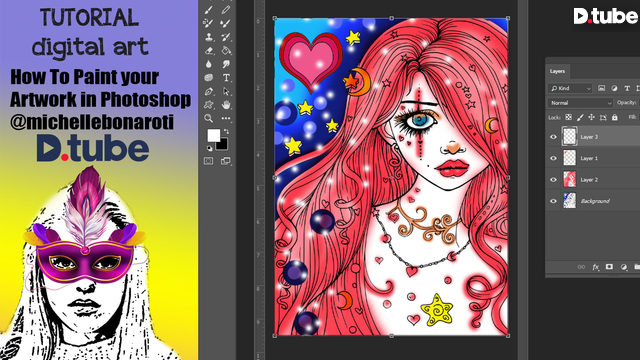
Task: Hide the Background layer eye
Action: tap(553, 201)
